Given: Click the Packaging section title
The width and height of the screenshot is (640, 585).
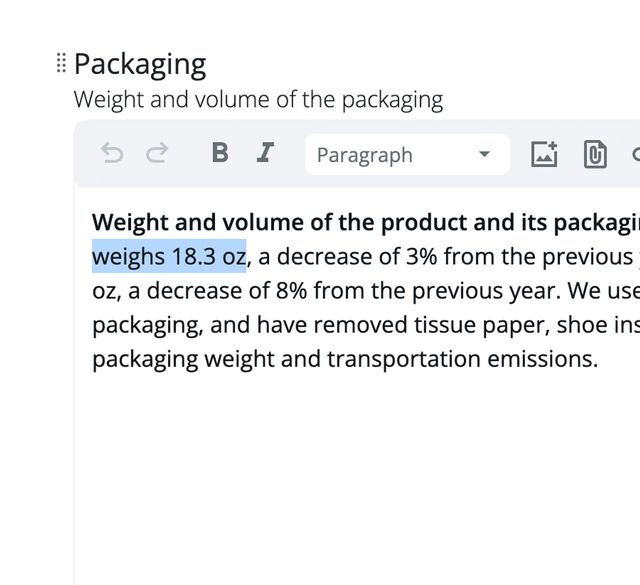Looking at the screenshot, I should coord(140,64).
